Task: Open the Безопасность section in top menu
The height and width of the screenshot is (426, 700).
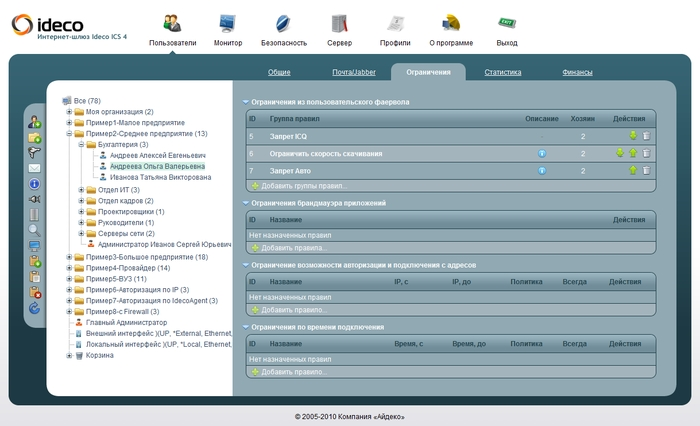Action: point(283,29)
